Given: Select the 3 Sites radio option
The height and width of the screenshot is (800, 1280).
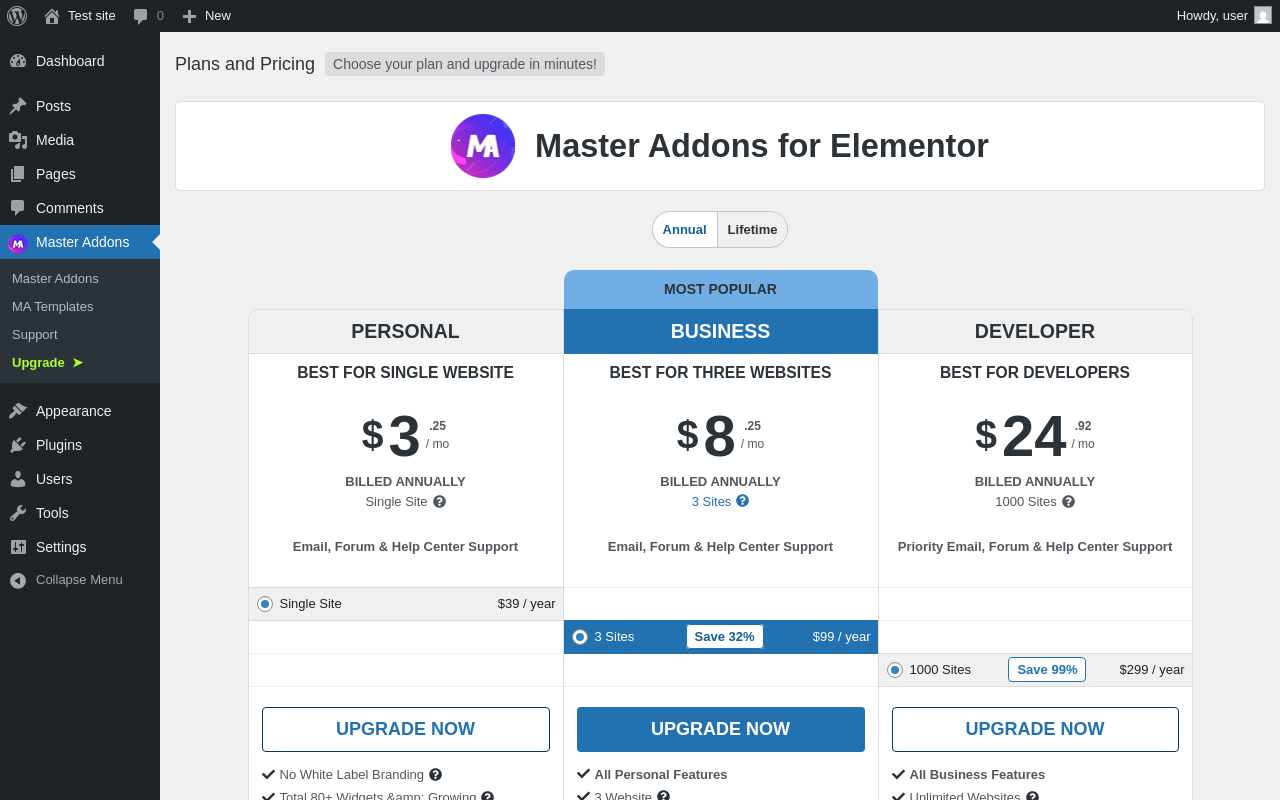Looking at the screenshot, I should (x=580, y=637).
